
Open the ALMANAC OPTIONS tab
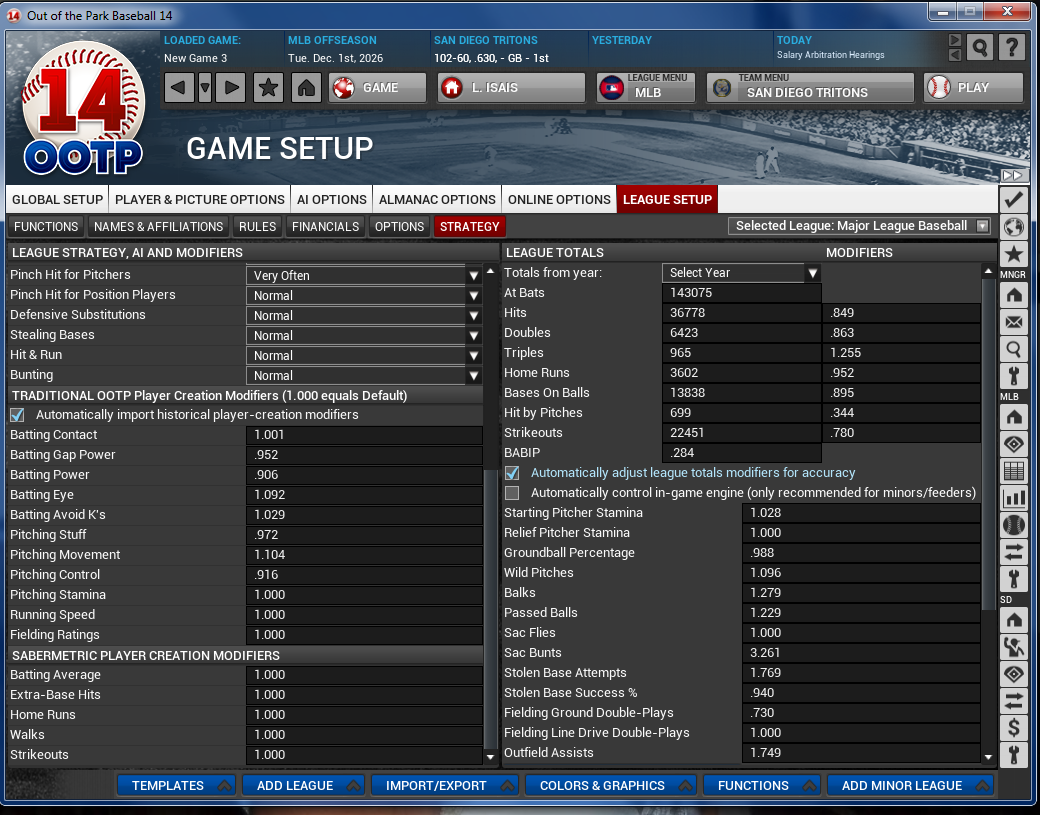click(x=437, y=199)
